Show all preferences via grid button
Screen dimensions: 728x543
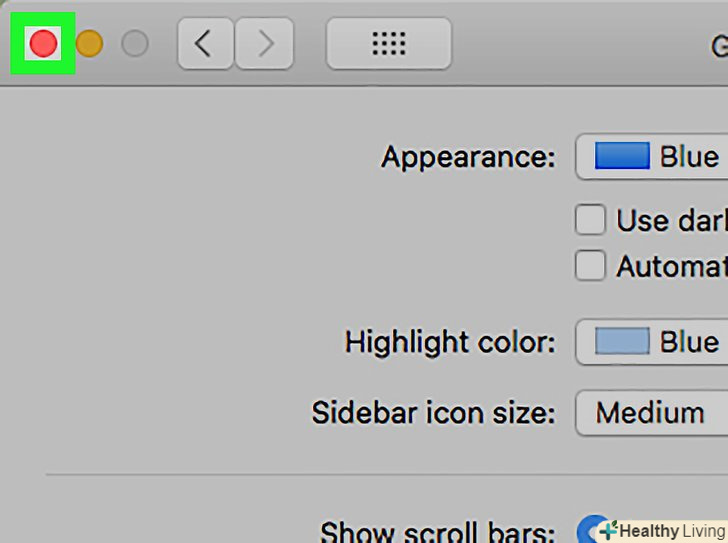click(388, 44)
